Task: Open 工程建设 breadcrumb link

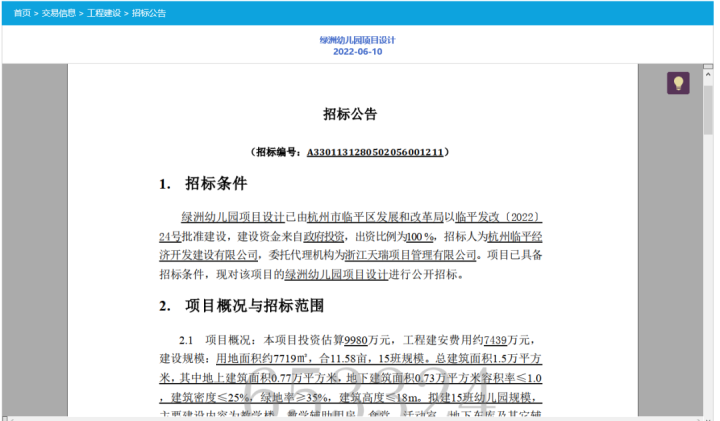Action: point(104,13)
